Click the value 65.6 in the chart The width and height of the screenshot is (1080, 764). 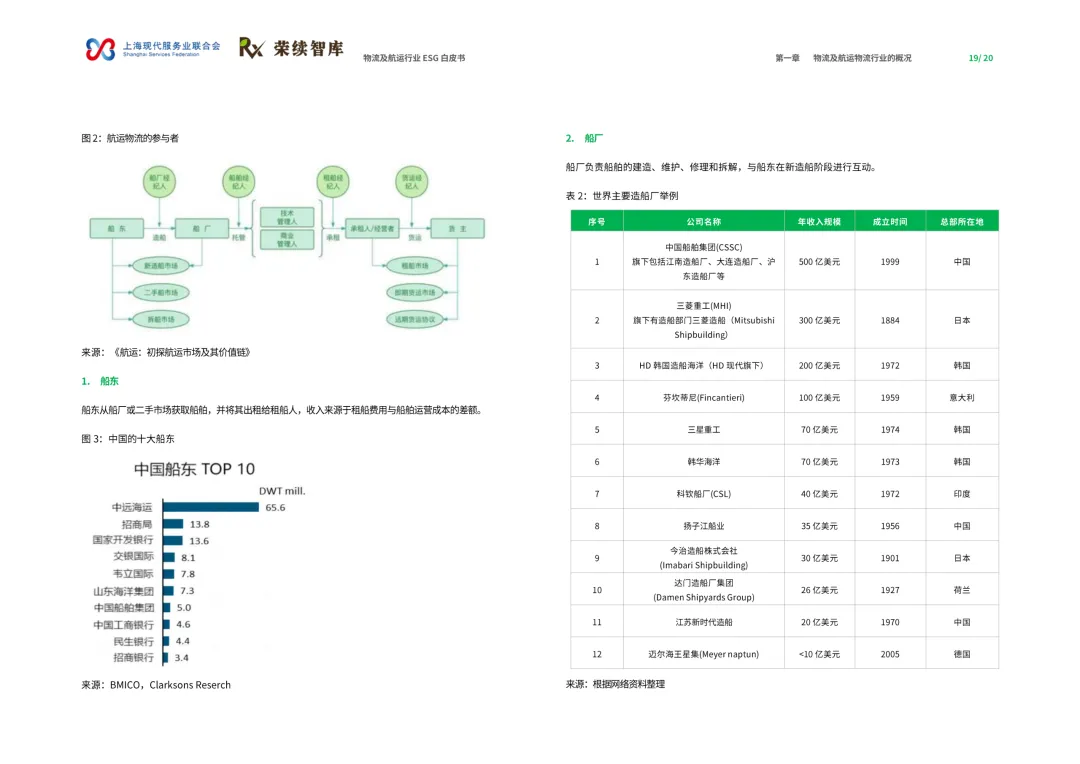(276, 508)
